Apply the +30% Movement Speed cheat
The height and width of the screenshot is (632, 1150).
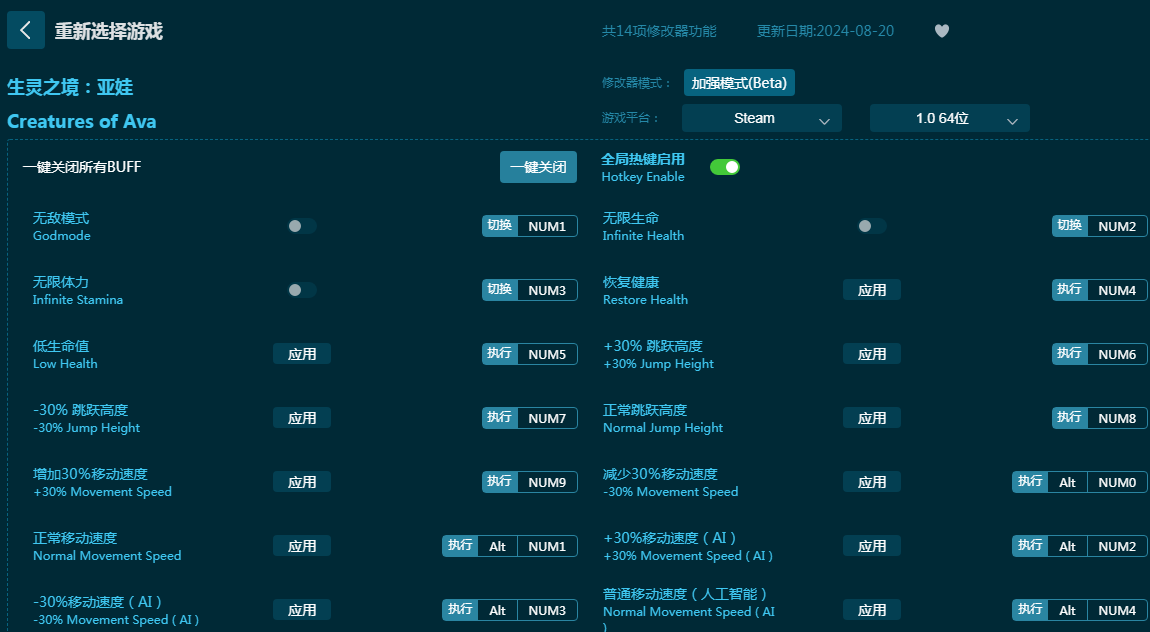[302, 482]
